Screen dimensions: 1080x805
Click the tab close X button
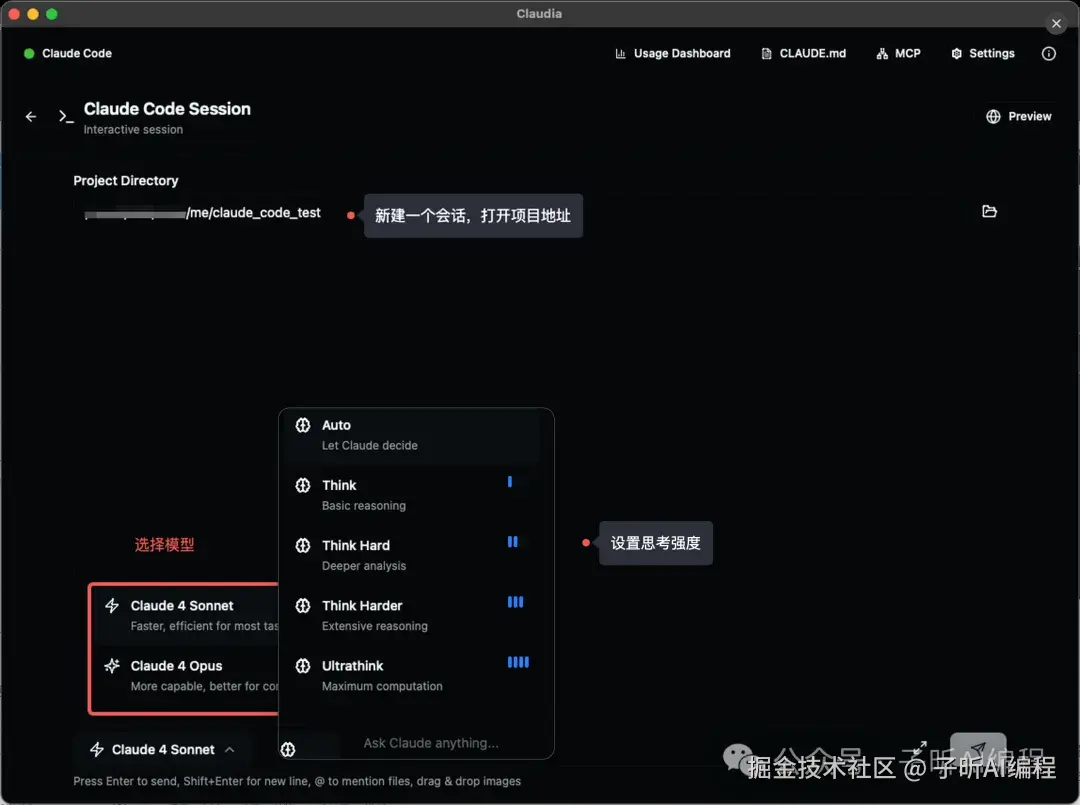click(1056, 23)
